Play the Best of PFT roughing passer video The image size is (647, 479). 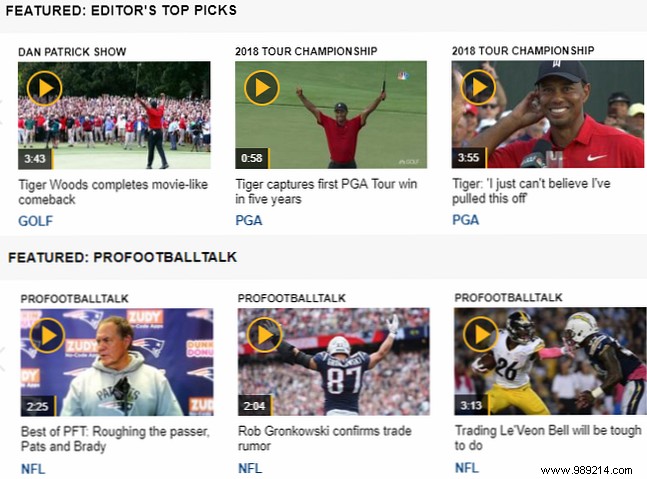point(47,335)
